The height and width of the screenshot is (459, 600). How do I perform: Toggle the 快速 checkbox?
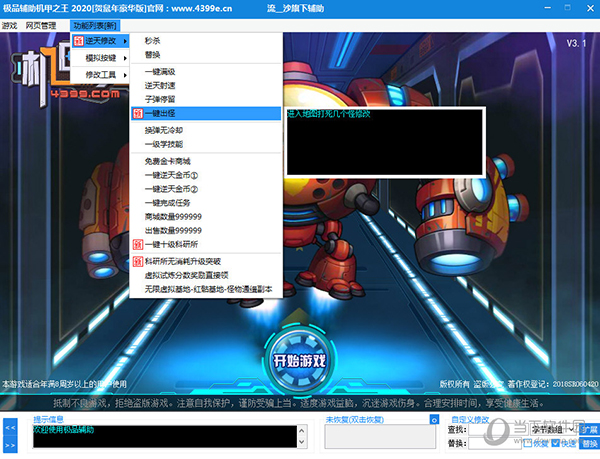click(x=555, y=442)
